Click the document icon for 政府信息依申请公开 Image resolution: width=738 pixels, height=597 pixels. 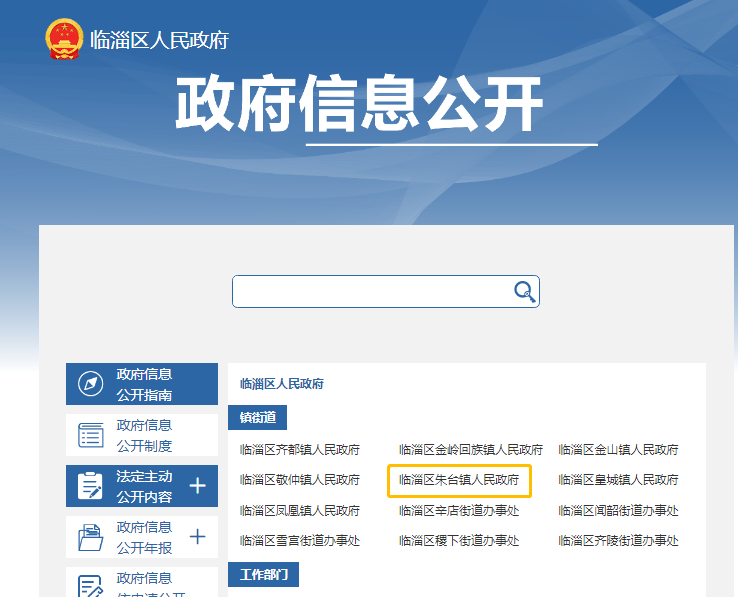[x=91, y=585]
